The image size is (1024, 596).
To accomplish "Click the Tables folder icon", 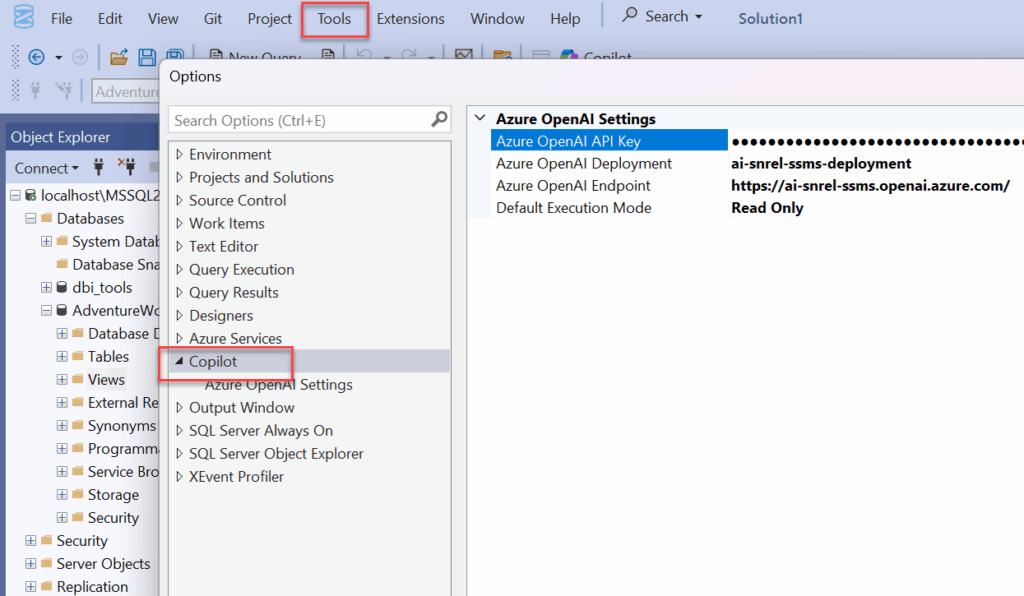I will click(x=78, y=356).
